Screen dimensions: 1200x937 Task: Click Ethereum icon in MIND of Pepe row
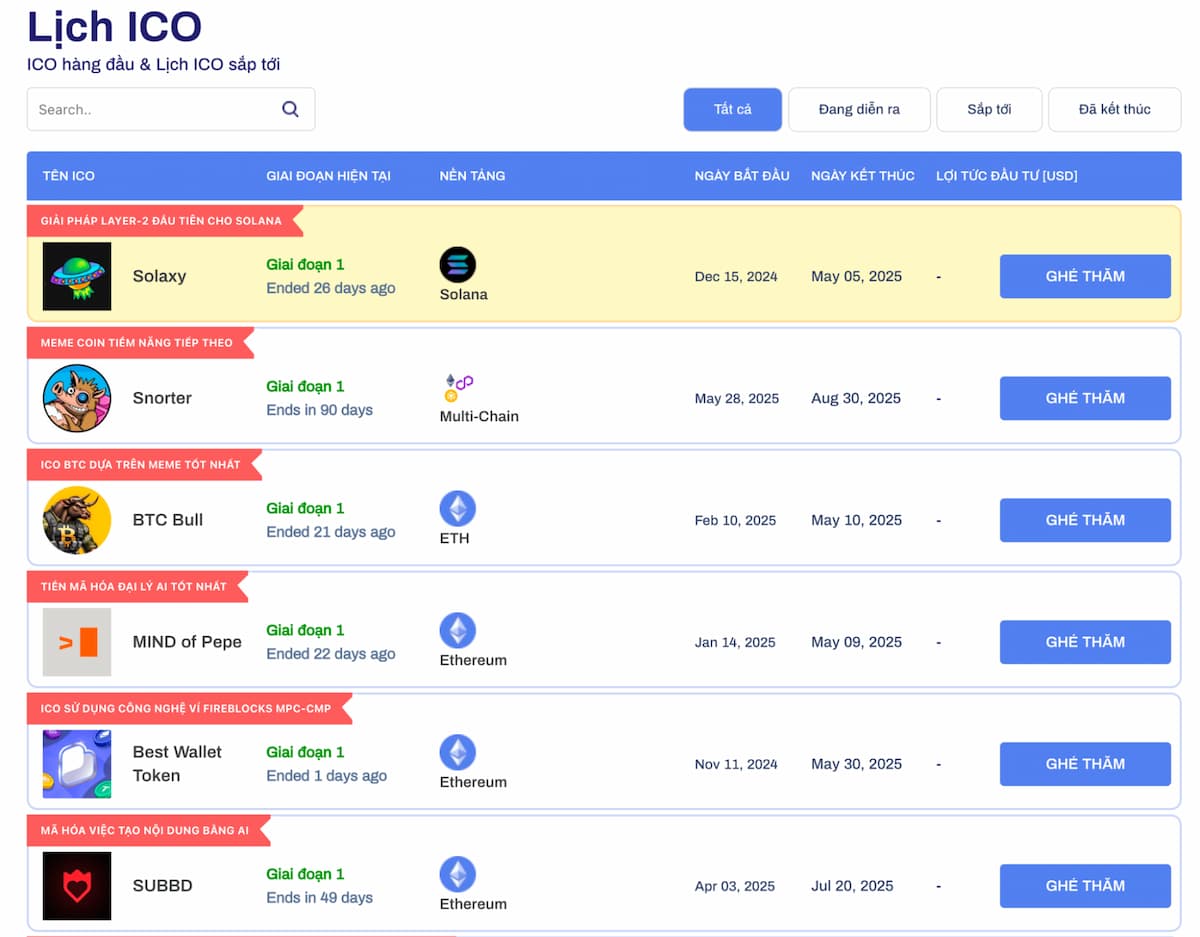(458, 631)
